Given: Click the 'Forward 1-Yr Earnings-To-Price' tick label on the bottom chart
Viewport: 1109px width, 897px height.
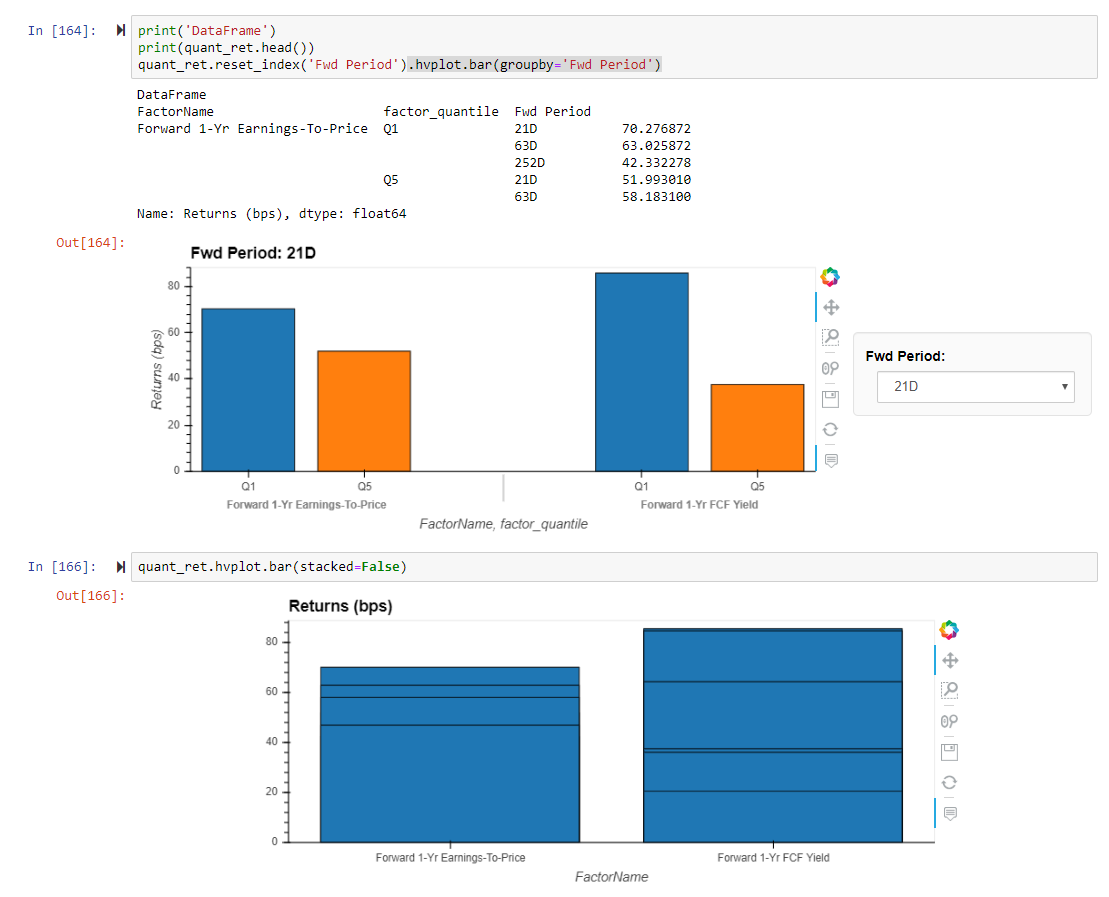Looking at the screenshot, I should click(x=451, y=857).
